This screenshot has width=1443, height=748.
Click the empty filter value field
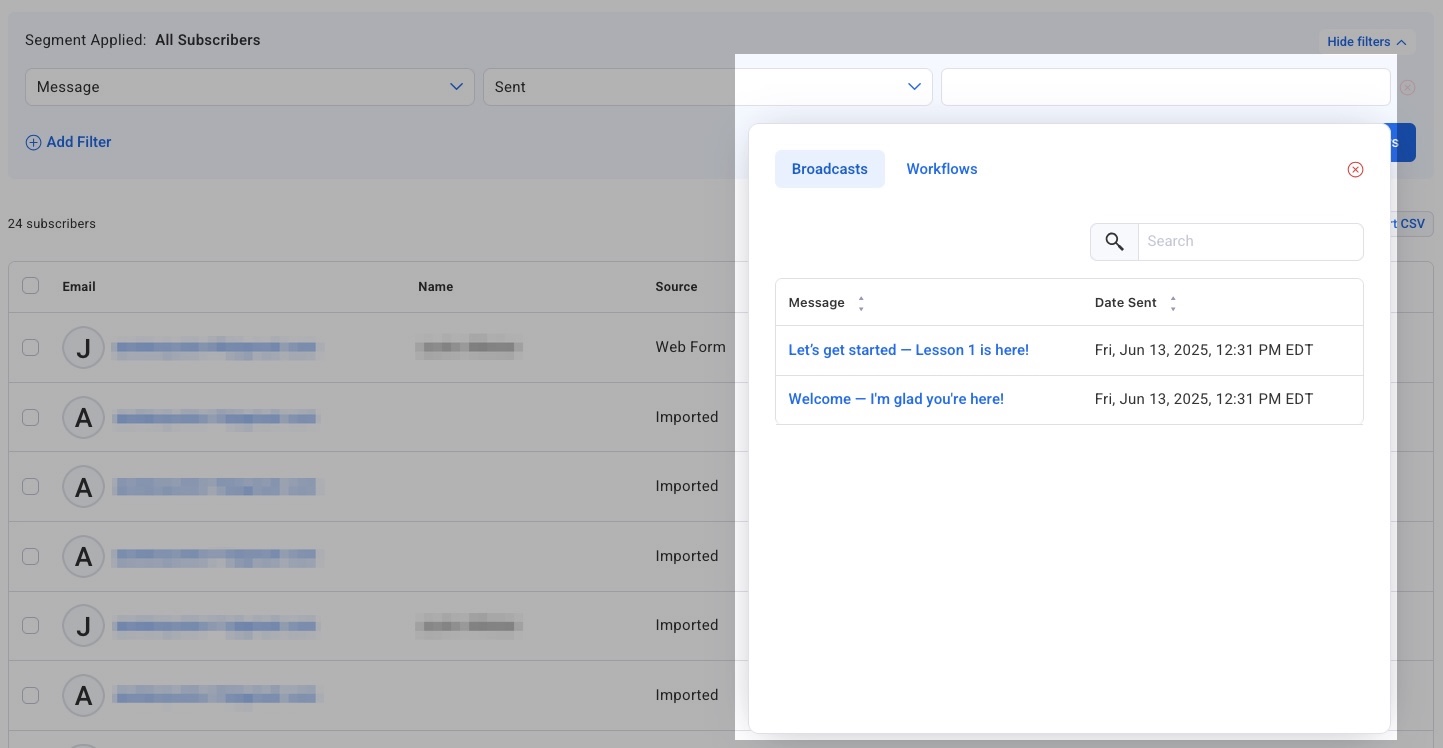pos(1165,87)
